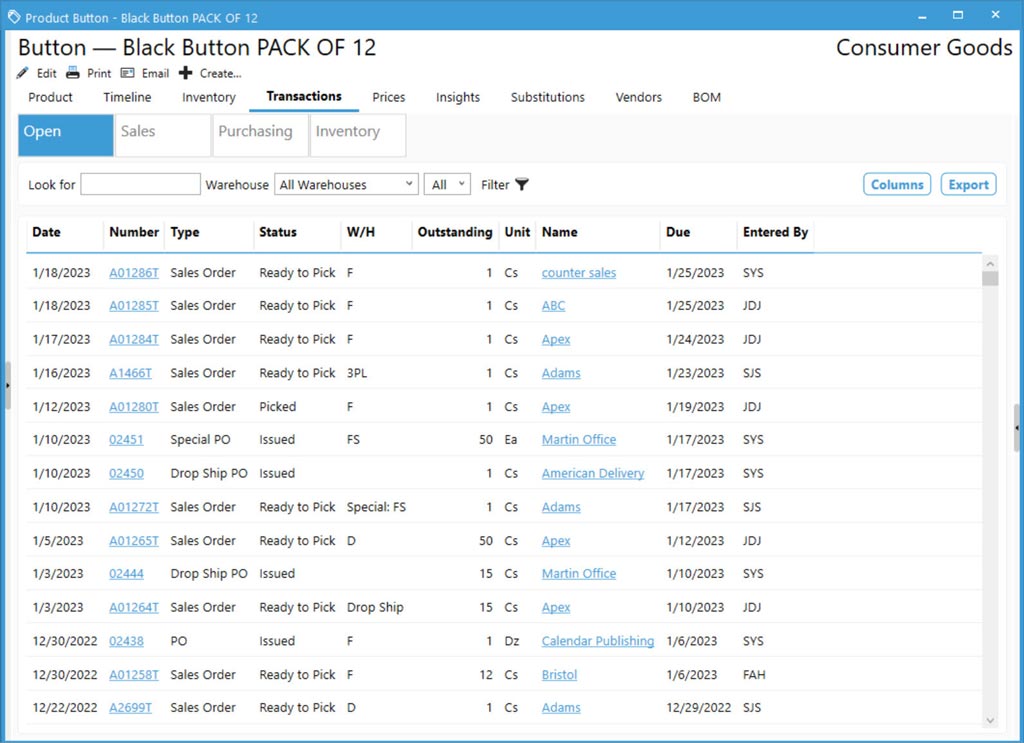Switch to the BOM tab

pyautogui.click(x=706, y=97)
